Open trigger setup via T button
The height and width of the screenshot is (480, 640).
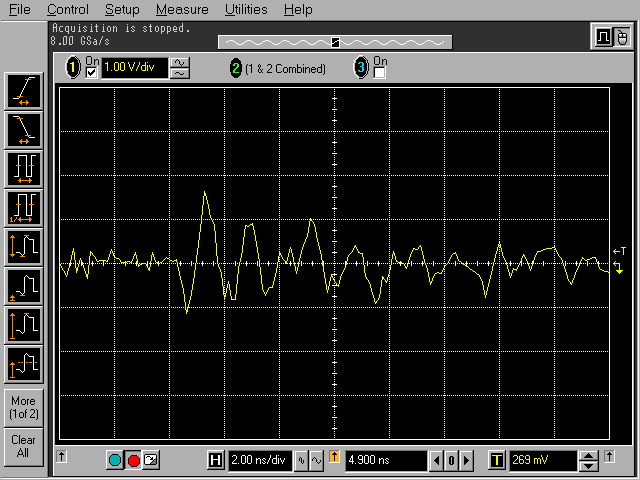pyautogui.click(x=497, y=460)
